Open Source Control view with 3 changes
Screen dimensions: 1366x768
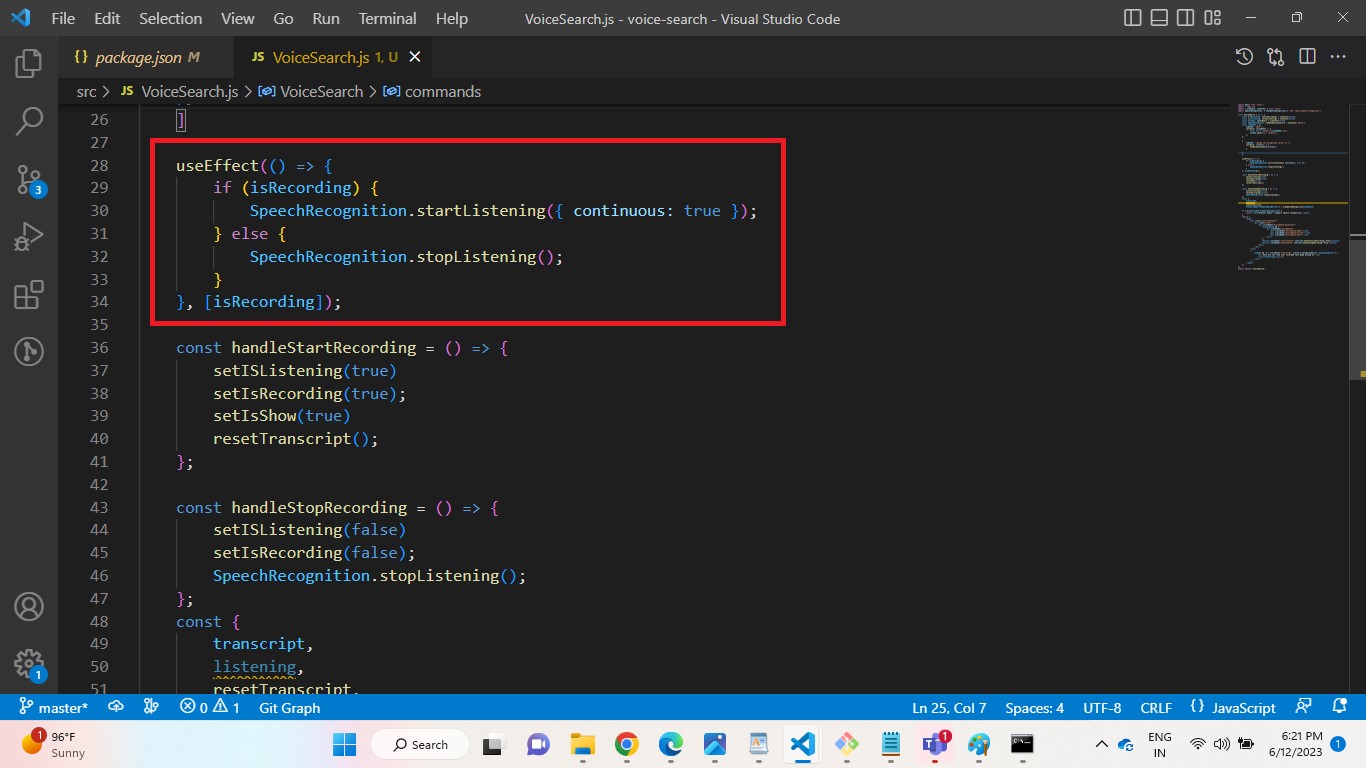pos(29,180)
